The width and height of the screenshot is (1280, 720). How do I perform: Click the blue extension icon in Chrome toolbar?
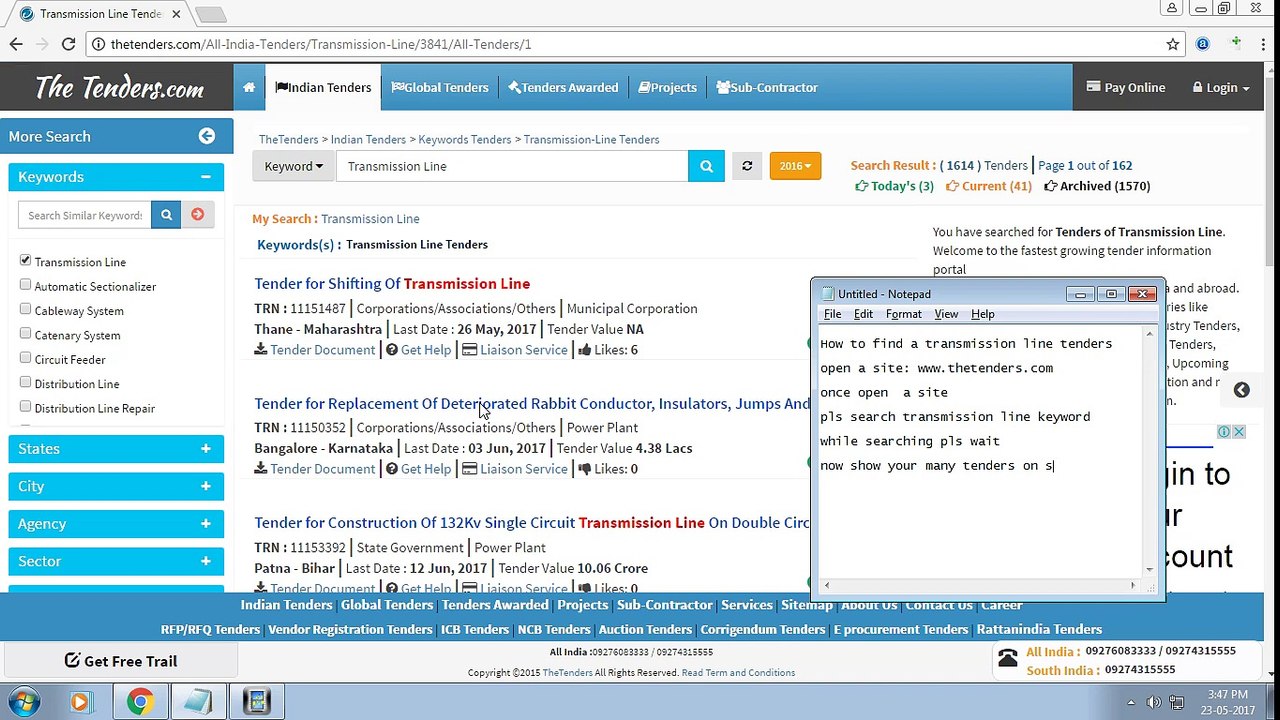1203,44
